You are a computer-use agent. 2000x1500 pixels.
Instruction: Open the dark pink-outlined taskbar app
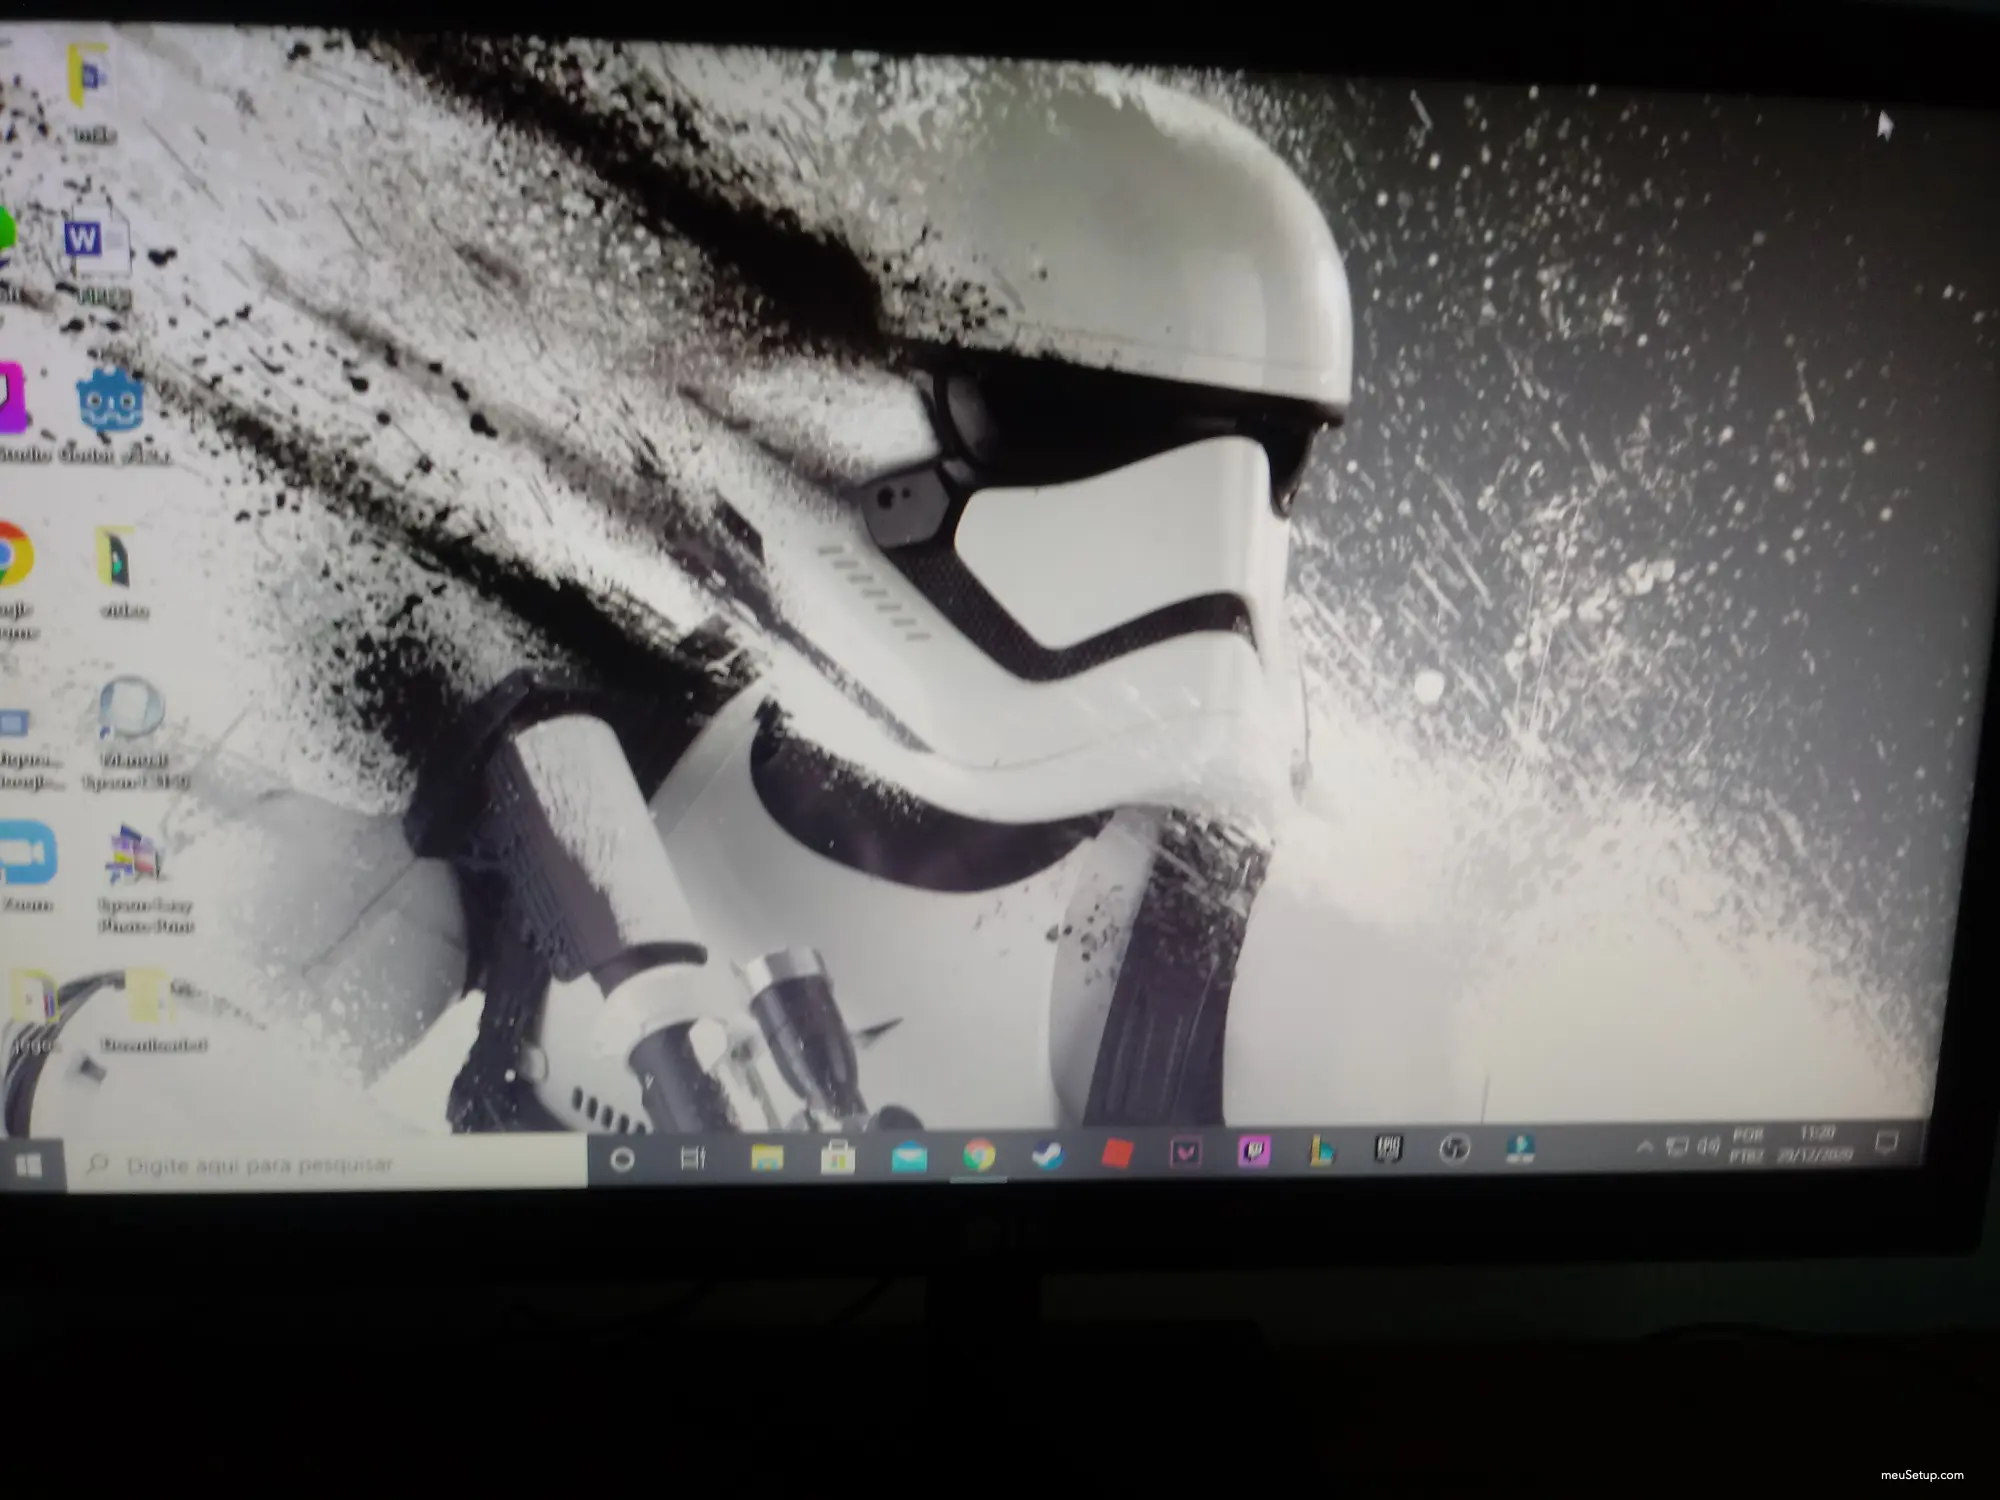pos(1185,1154)
